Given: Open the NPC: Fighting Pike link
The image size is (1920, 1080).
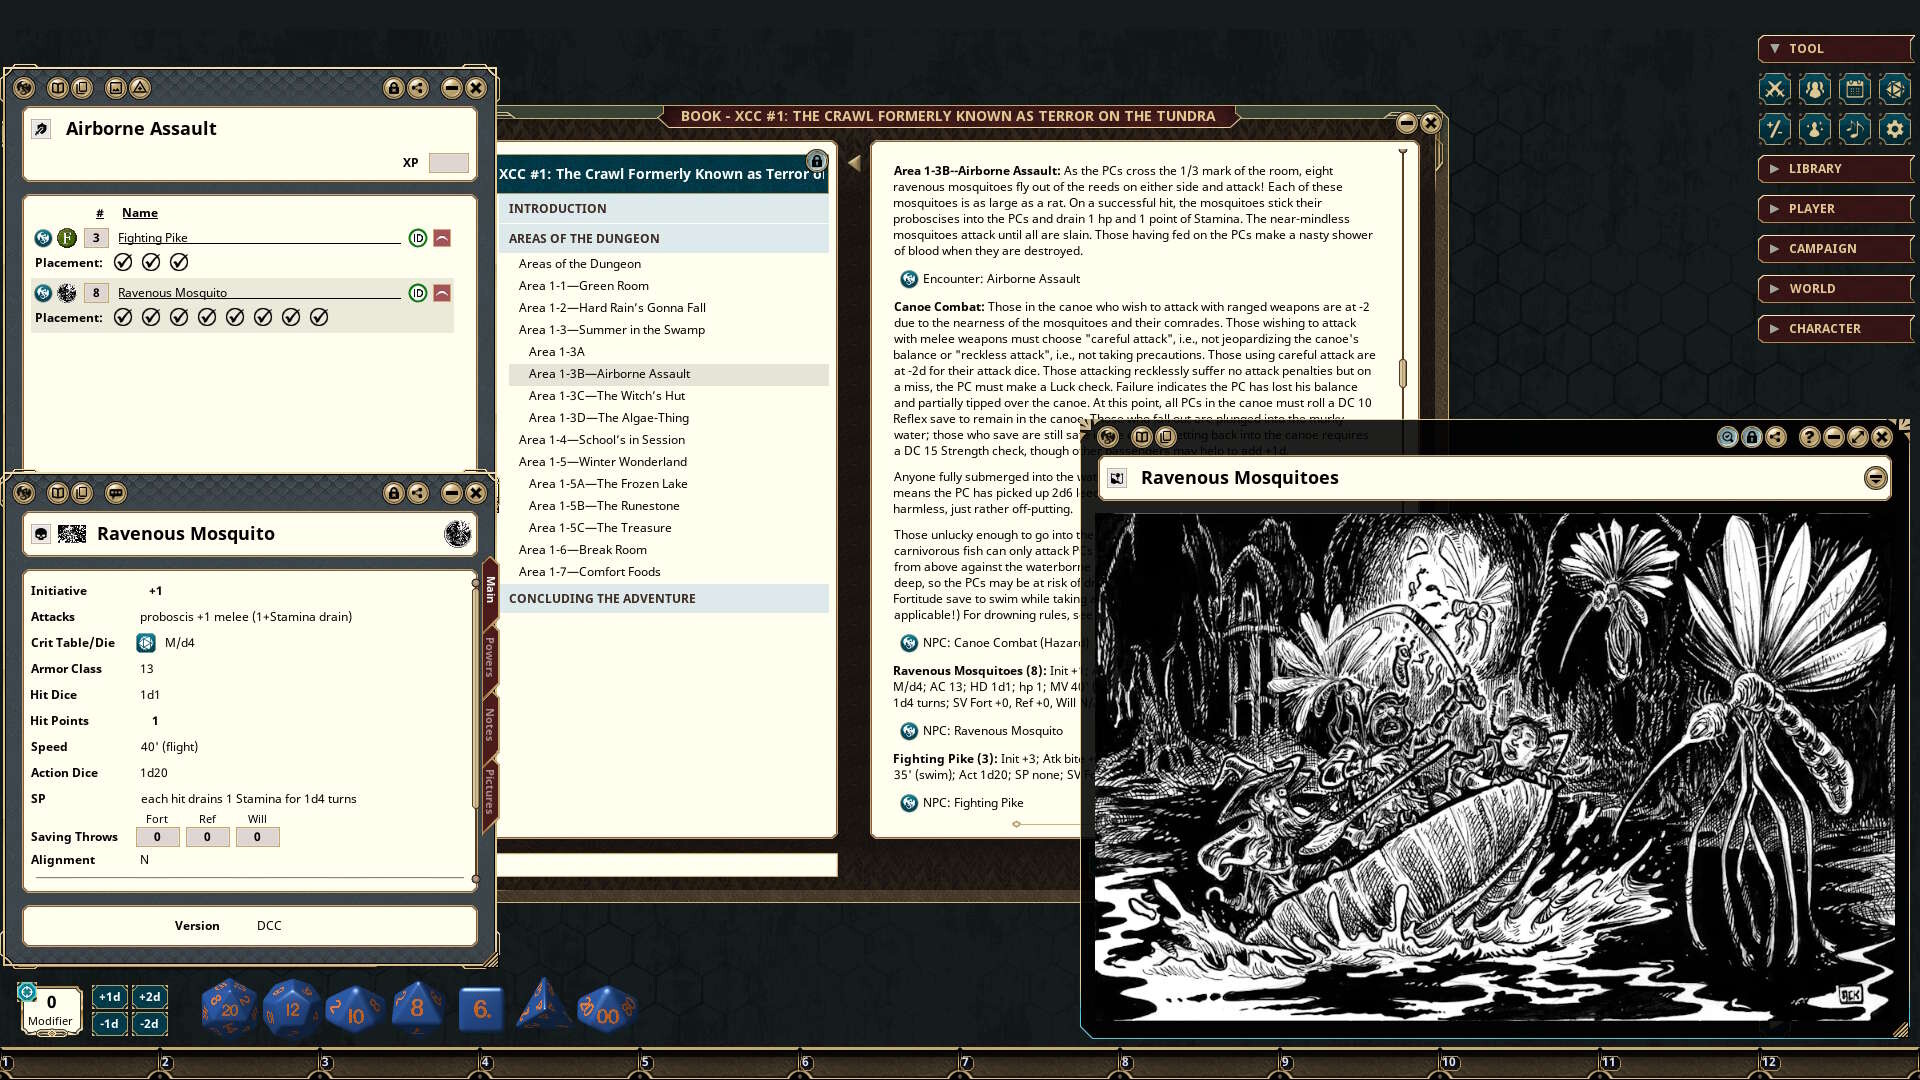Looking at the screenshot, I should (x=972, y=803).
